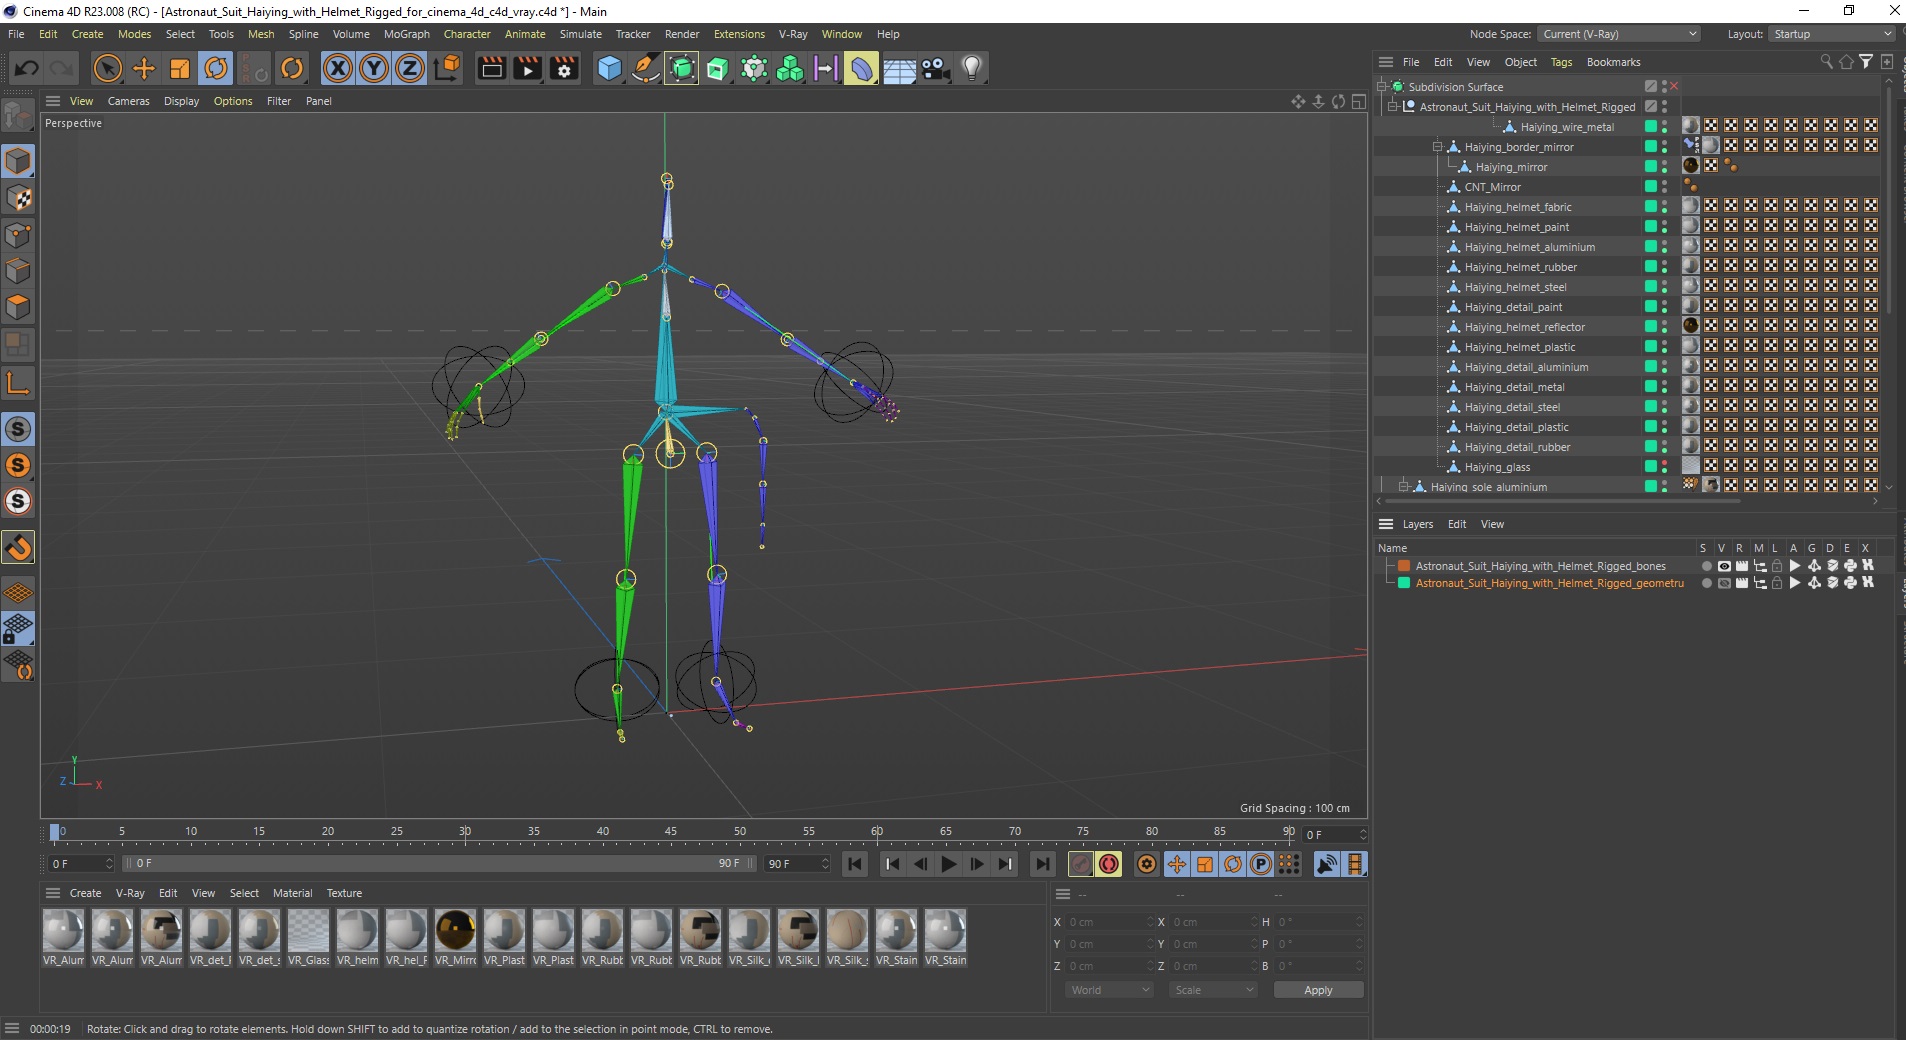Go to start of animation
Viewport: 1906px width, 1040px height.
(x=855, y=864)
